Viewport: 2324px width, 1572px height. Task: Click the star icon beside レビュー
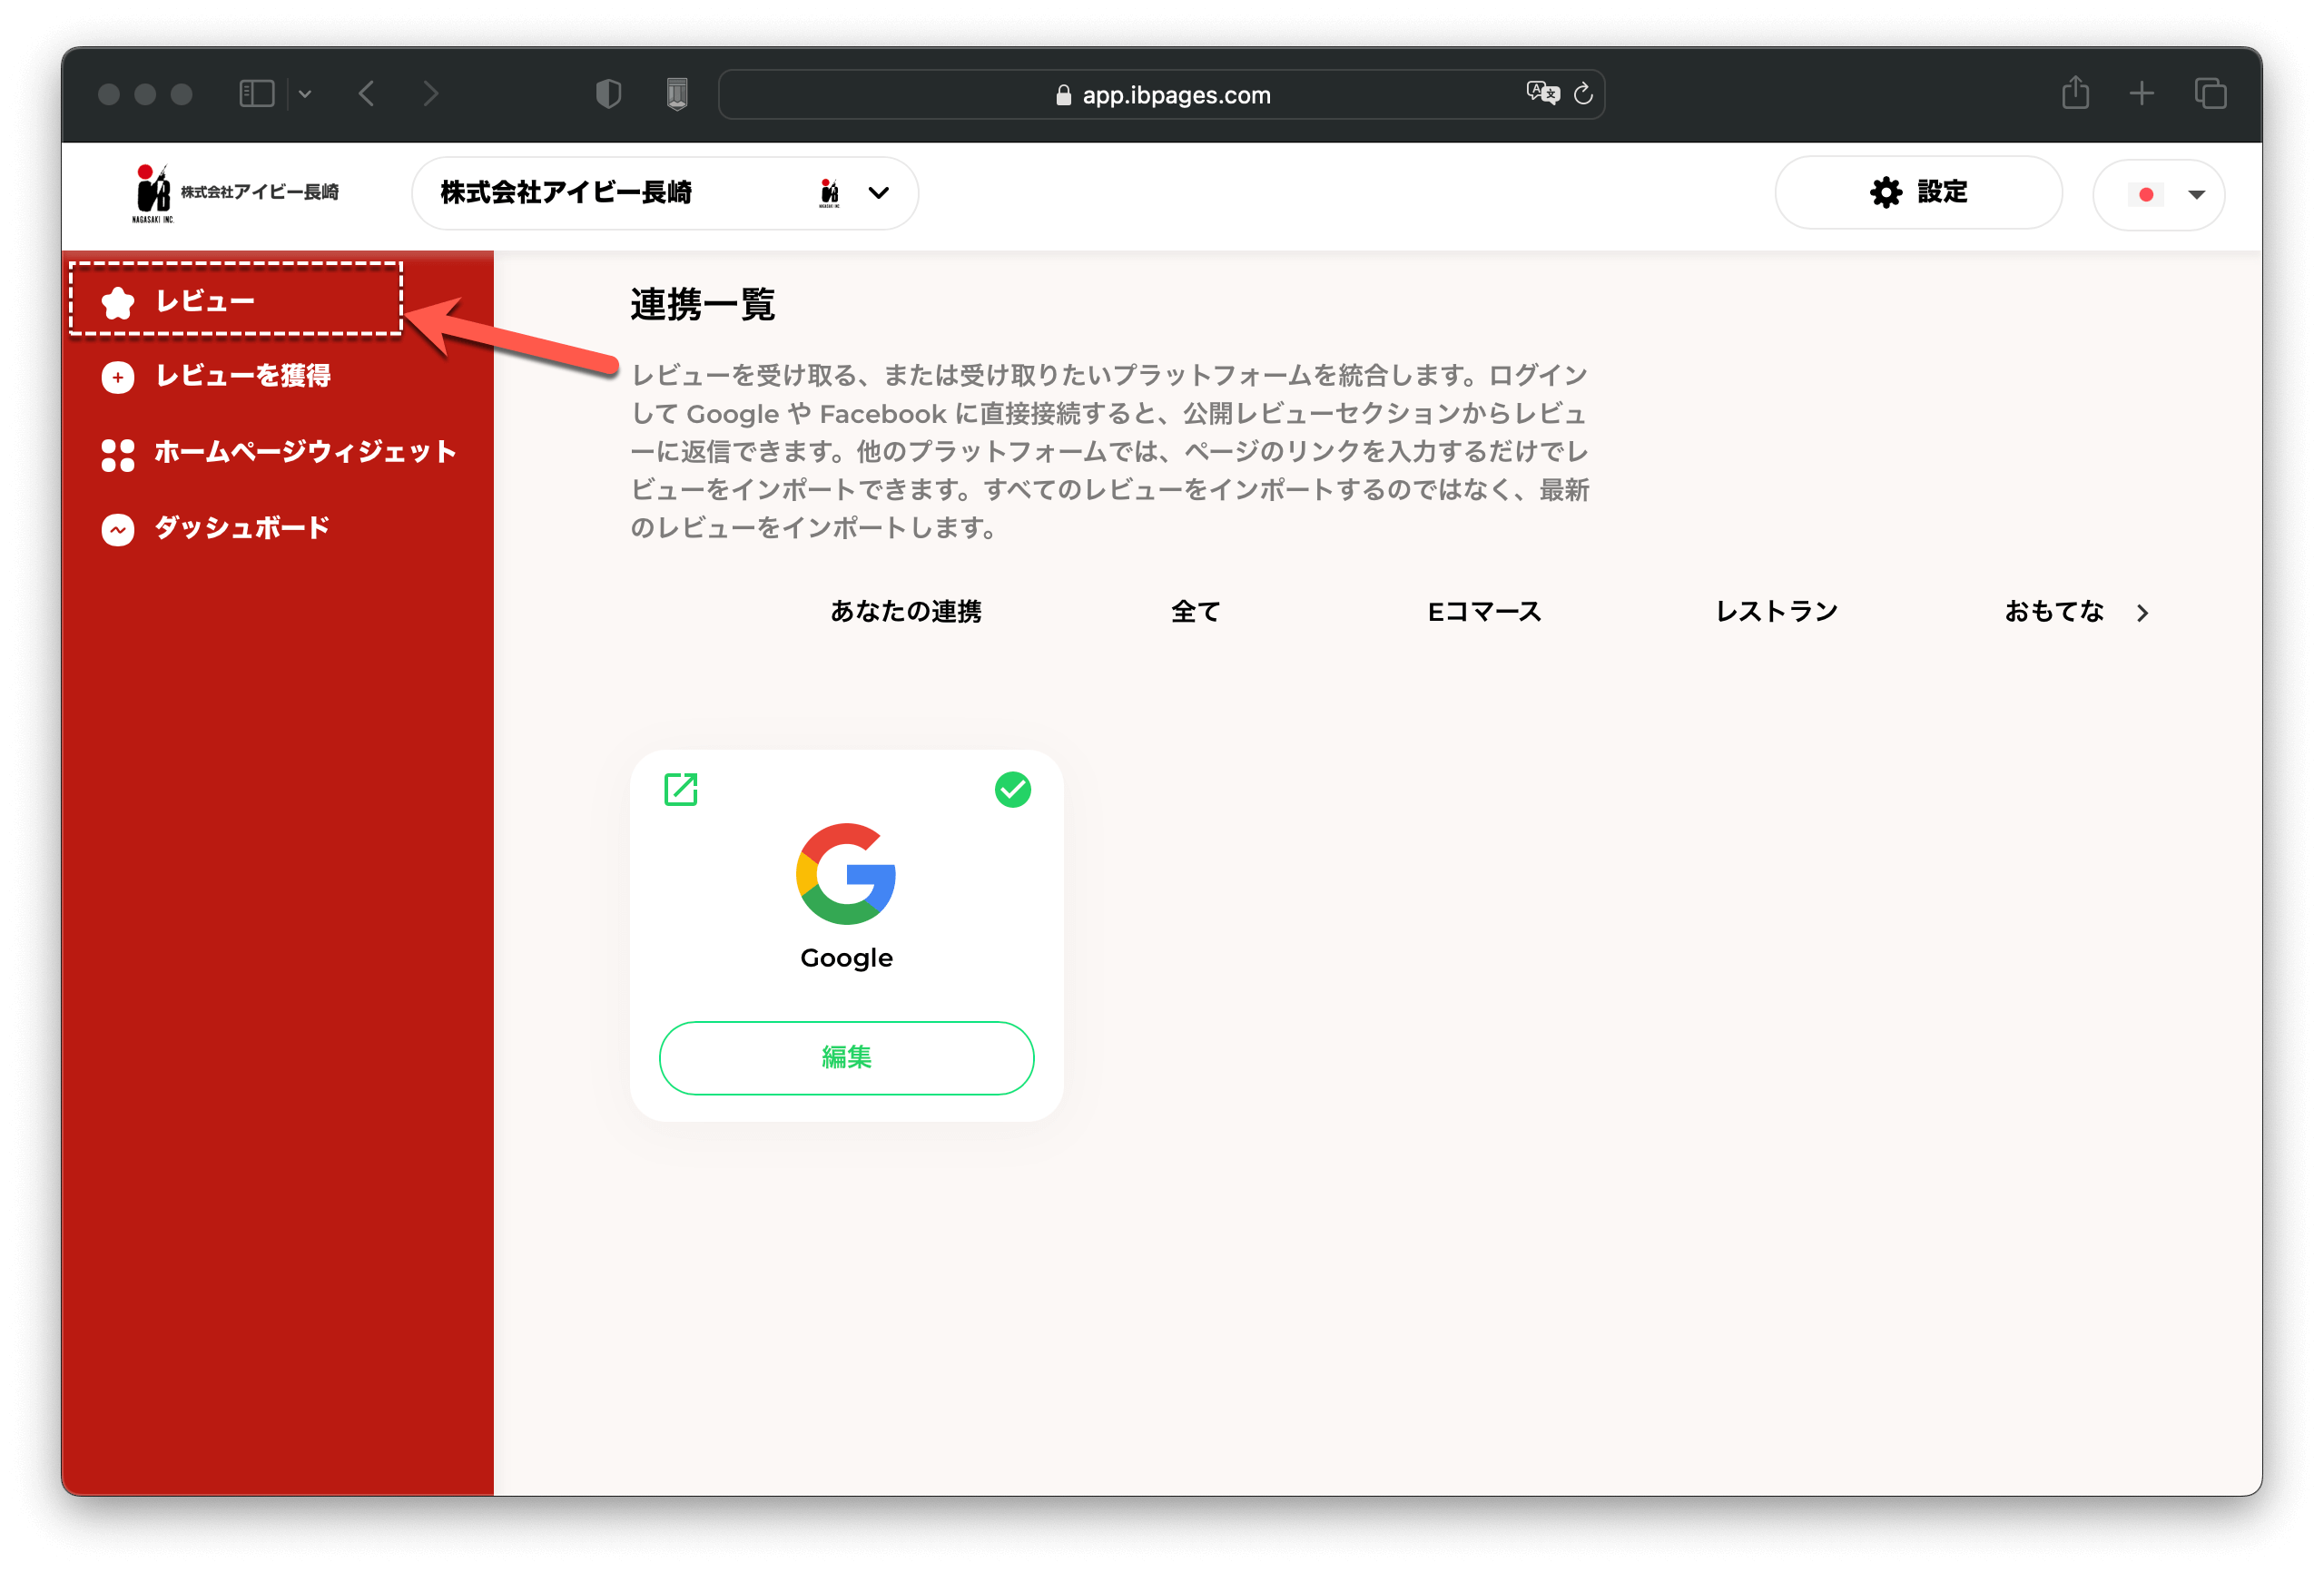[118, 302]
